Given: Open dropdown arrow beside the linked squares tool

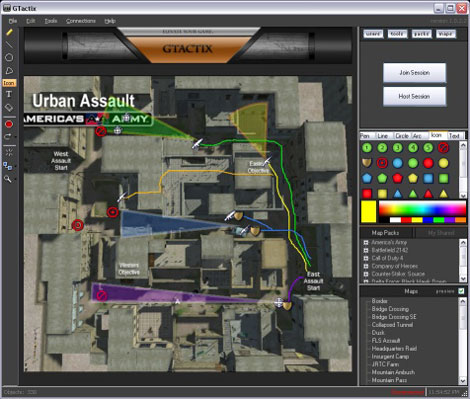Looking at the screenshot, I should tap(15, 166).
